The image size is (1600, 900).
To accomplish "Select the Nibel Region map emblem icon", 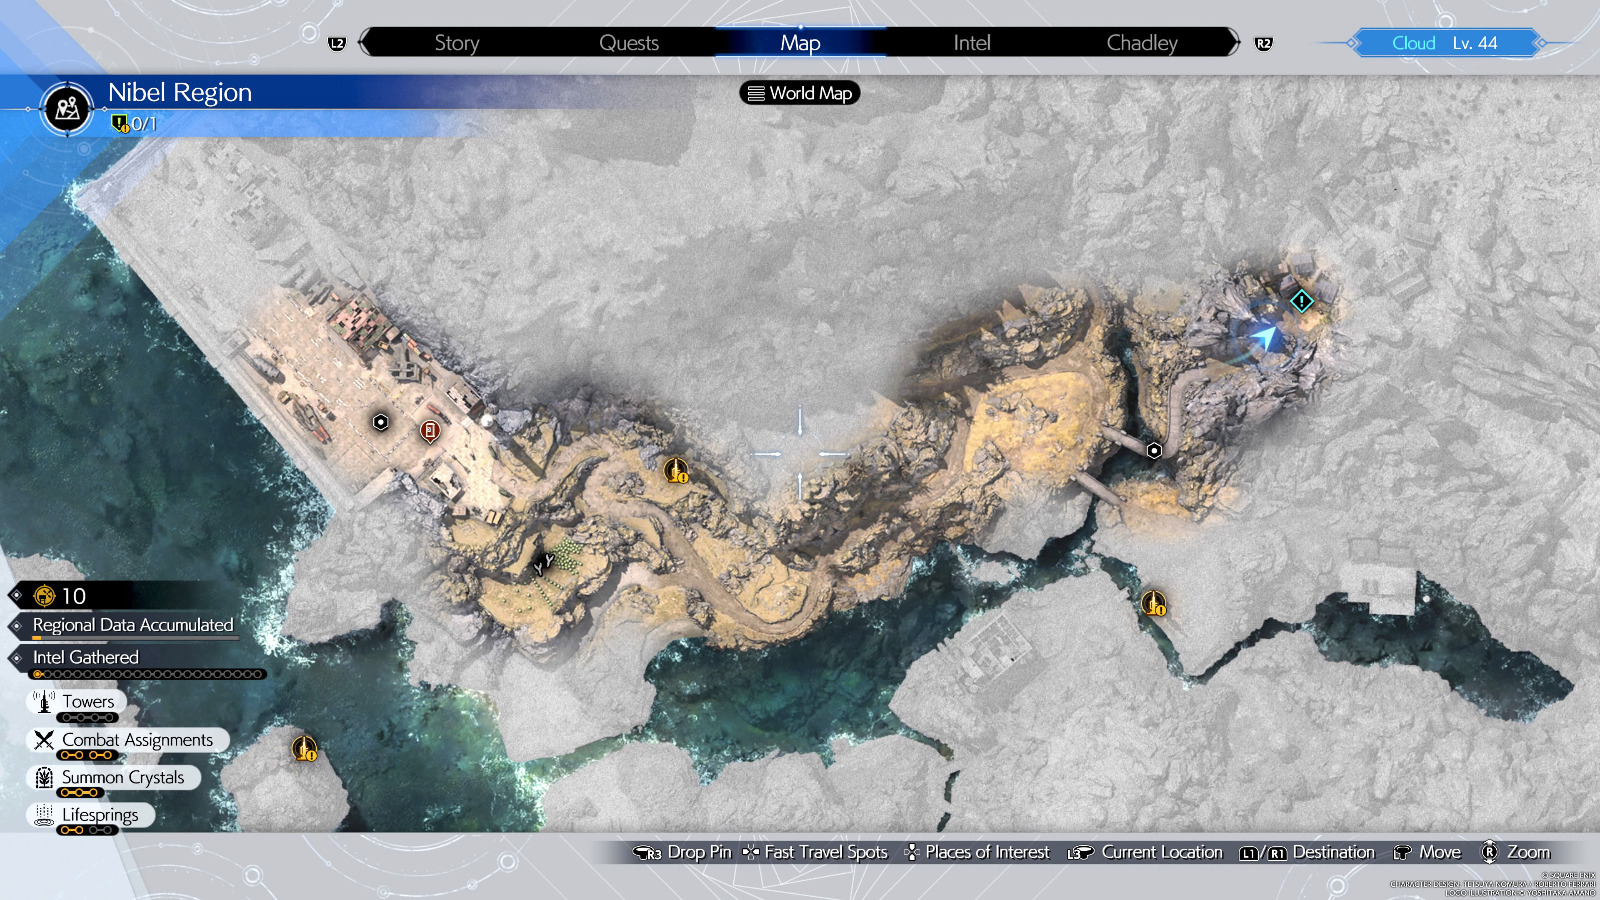I will pos(68,108).
